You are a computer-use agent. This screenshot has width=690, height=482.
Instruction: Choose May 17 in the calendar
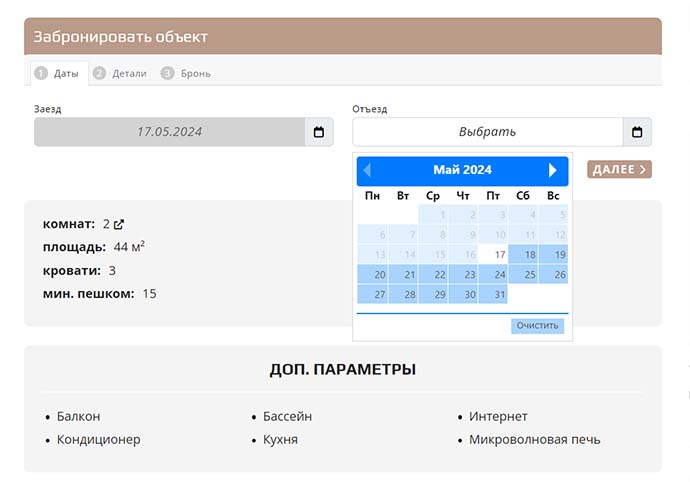(493, 254)
